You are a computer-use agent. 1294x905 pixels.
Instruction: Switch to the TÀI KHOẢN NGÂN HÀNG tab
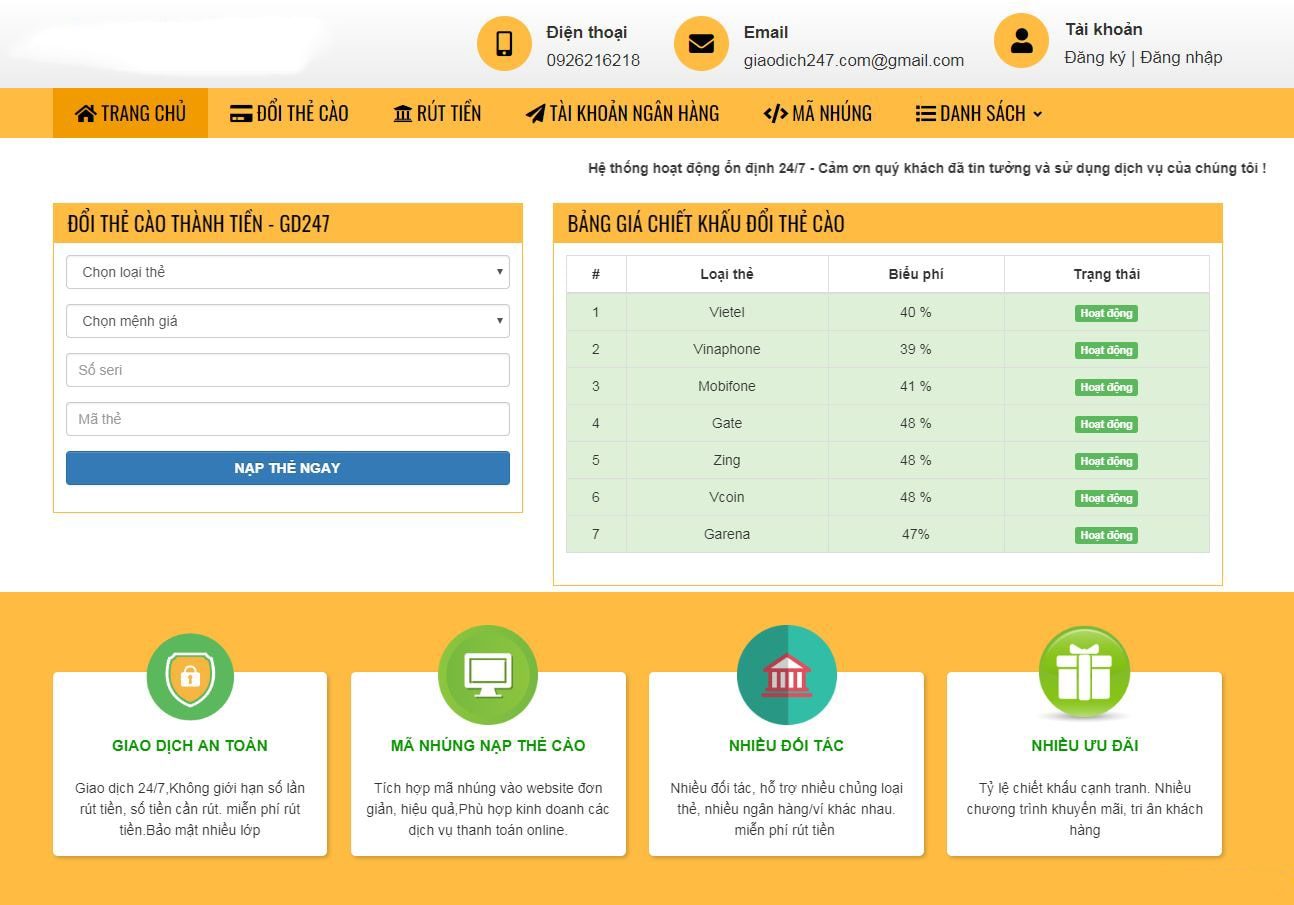tap(622, 113)
